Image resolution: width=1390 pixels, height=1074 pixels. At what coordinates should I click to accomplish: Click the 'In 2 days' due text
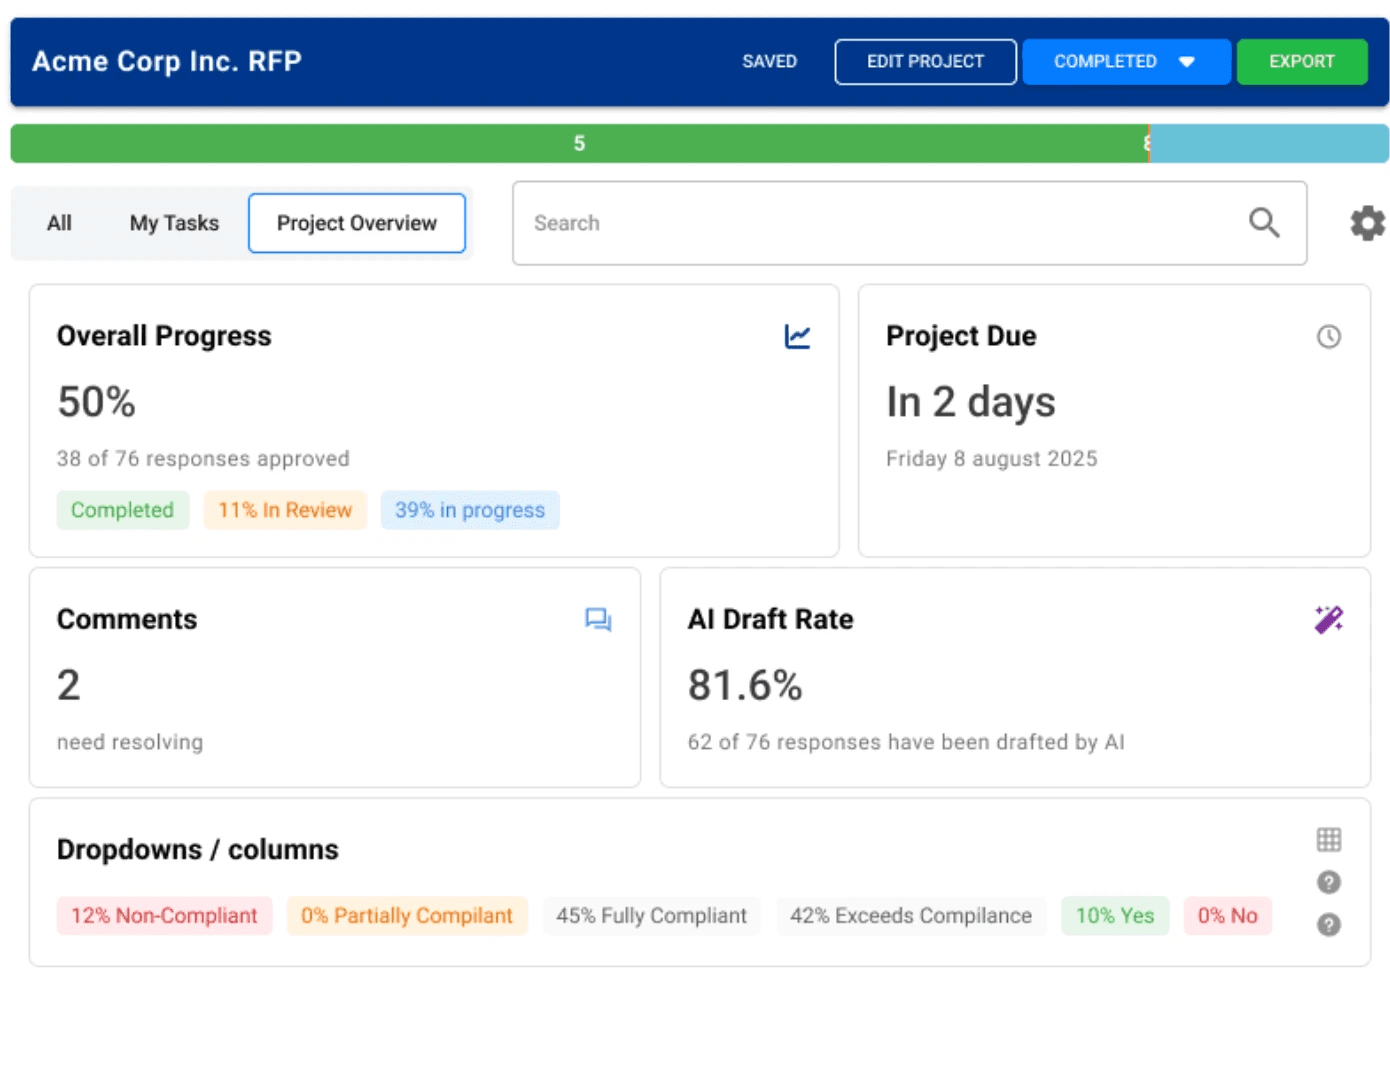(x=970, y=402)
